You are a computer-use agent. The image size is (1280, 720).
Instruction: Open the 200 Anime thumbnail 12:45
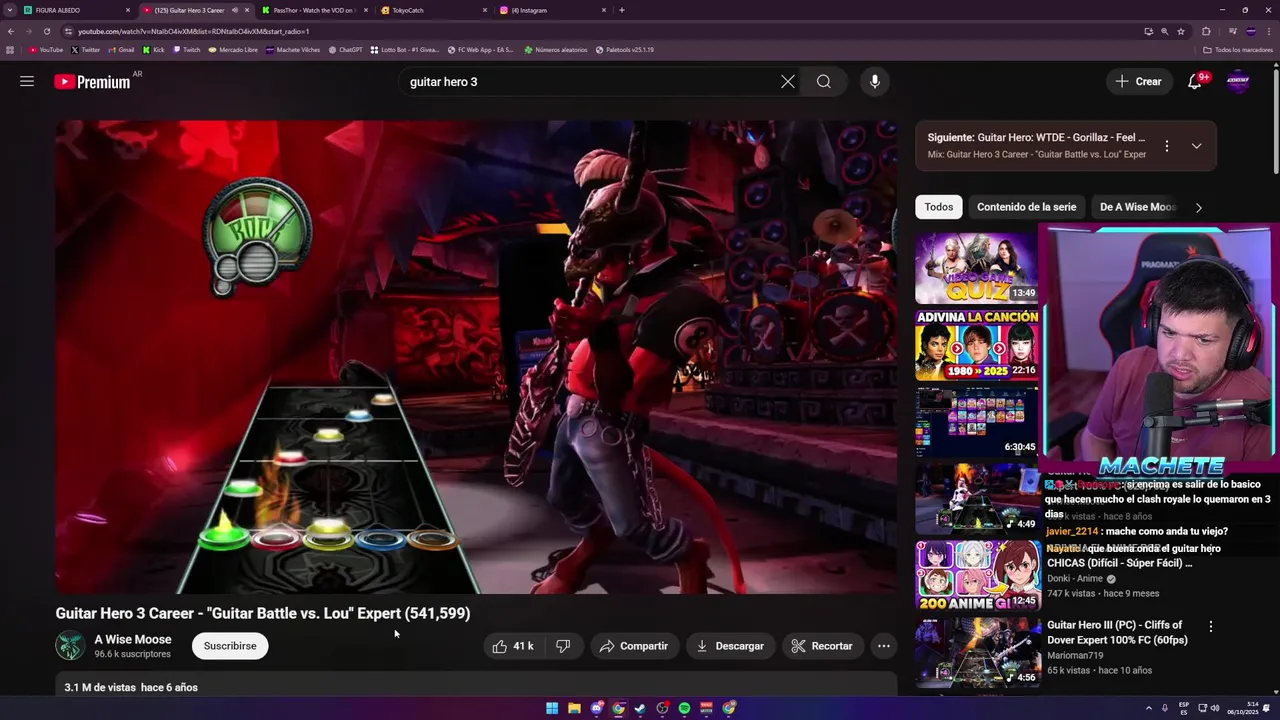[977, 575]
